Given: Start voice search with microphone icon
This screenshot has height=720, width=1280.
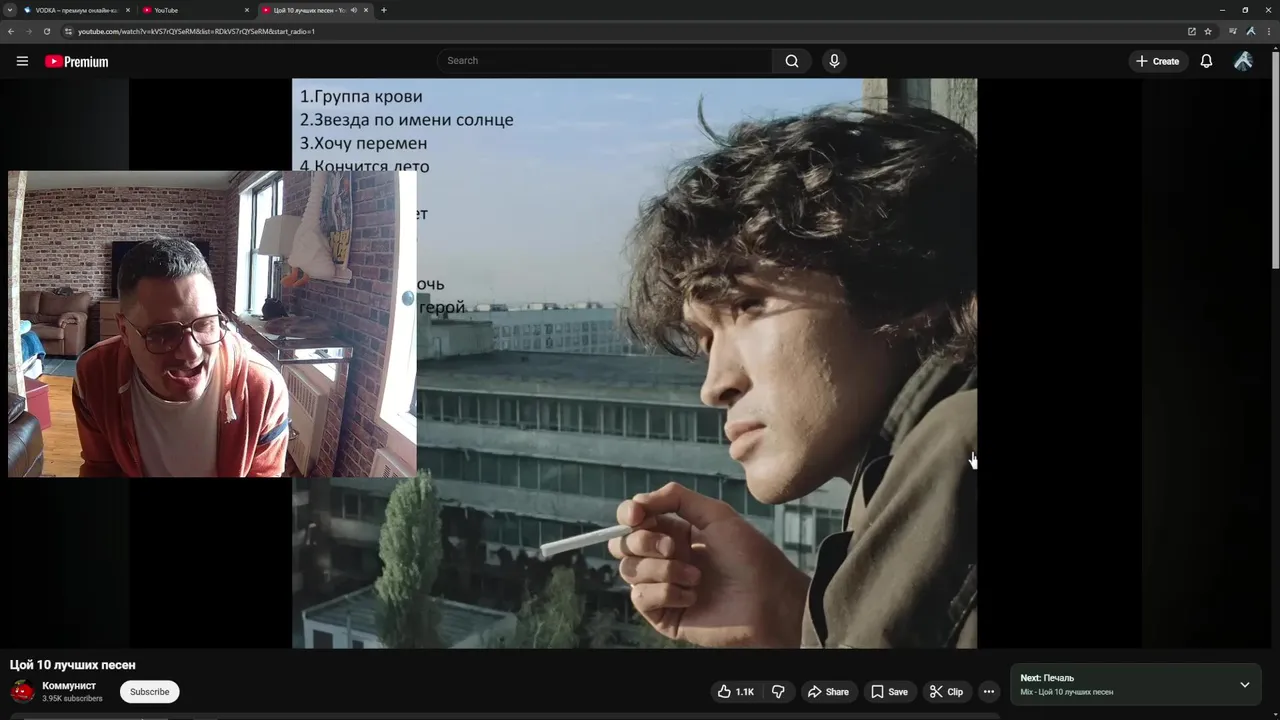Looking at the screenshot, I should tap(834, 61).
